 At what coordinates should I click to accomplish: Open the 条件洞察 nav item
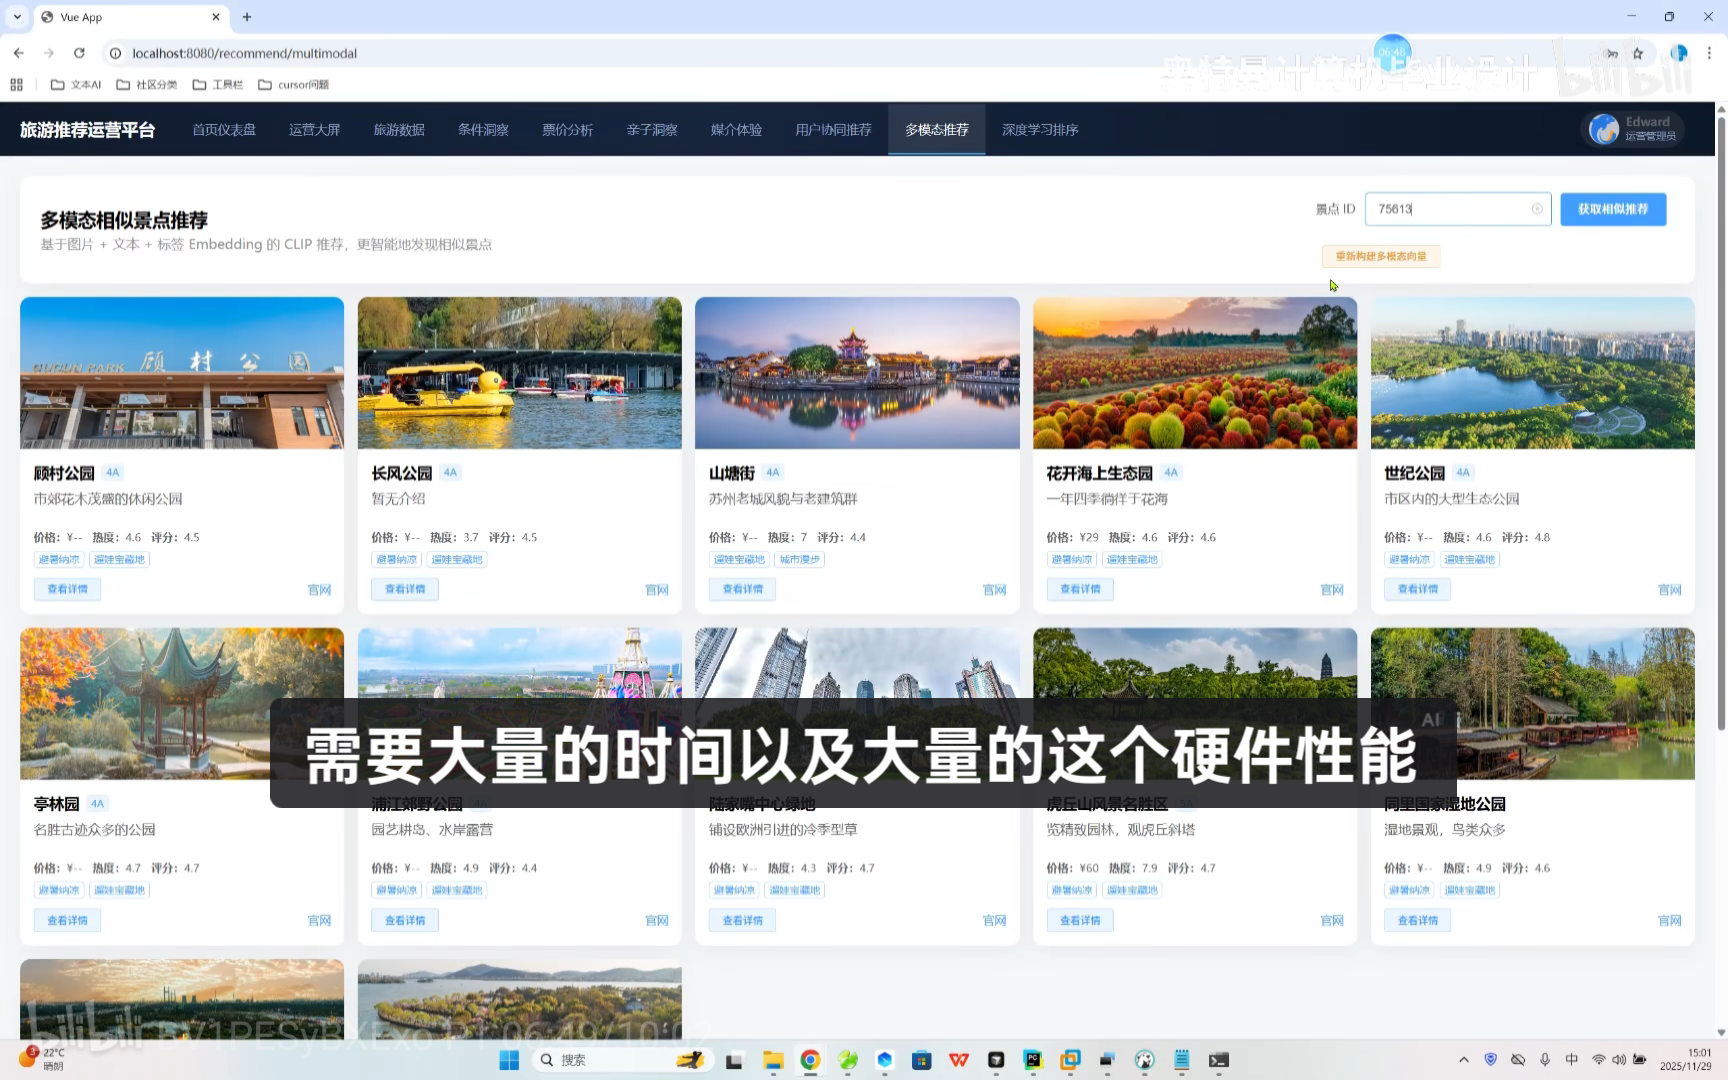(x=483, y=129)
